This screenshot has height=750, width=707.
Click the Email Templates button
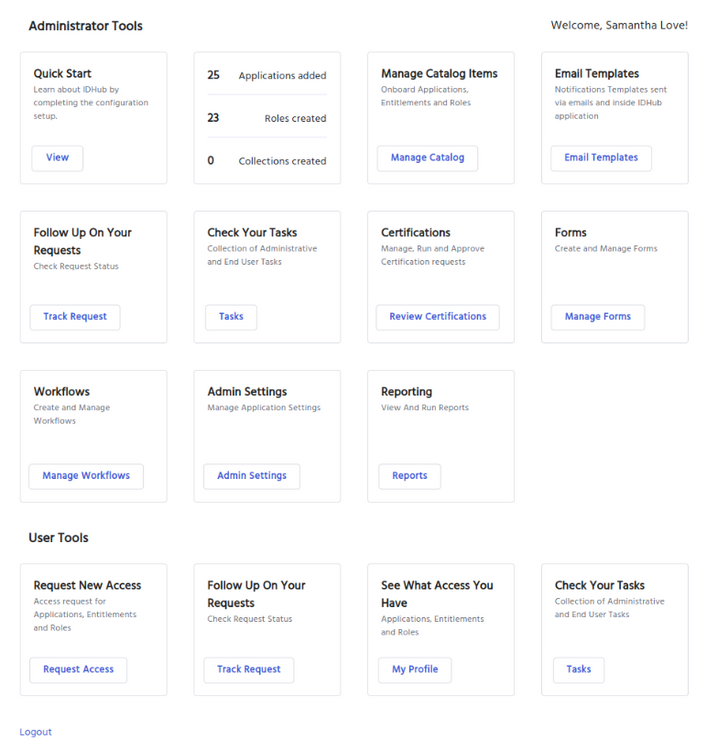pos(600,158)
